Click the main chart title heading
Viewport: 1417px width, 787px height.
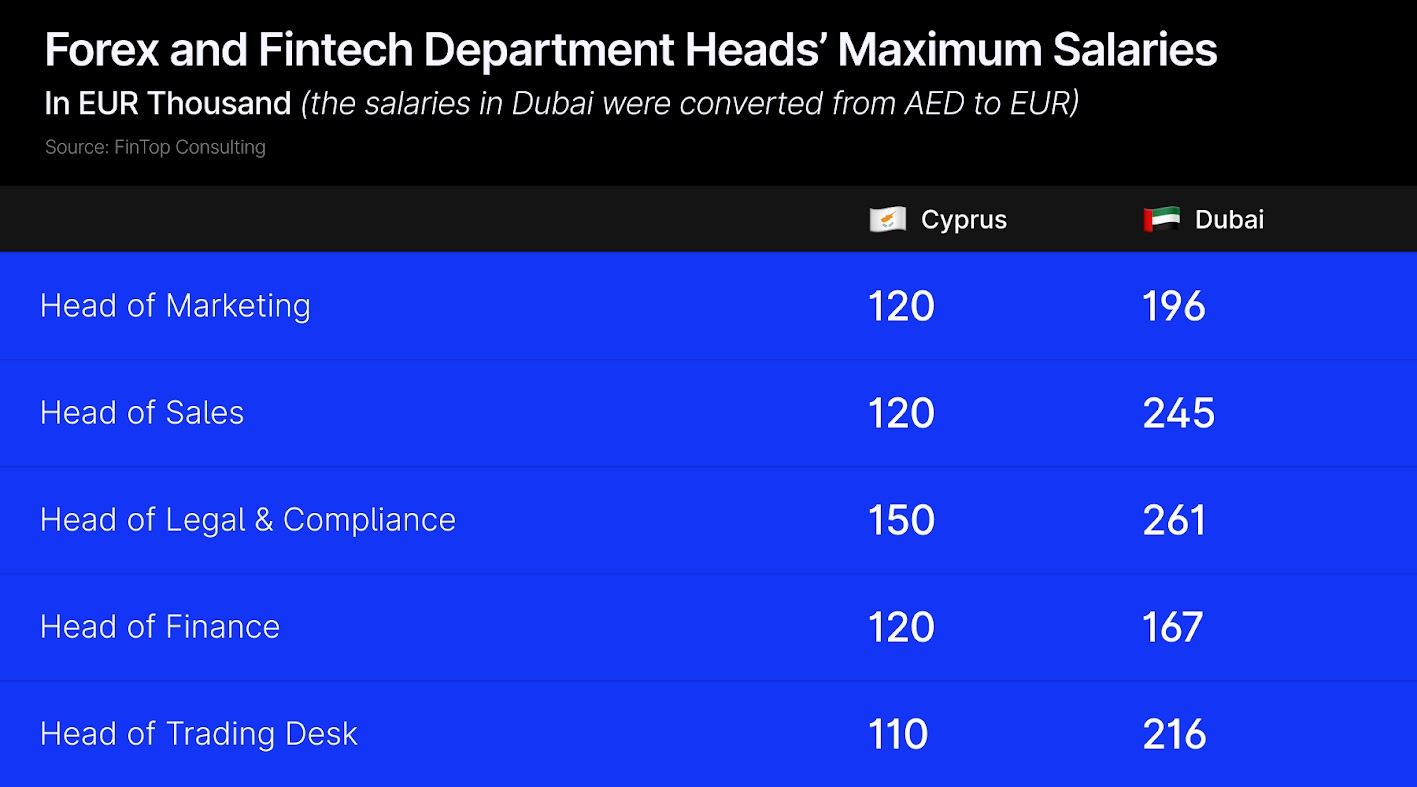631,50
